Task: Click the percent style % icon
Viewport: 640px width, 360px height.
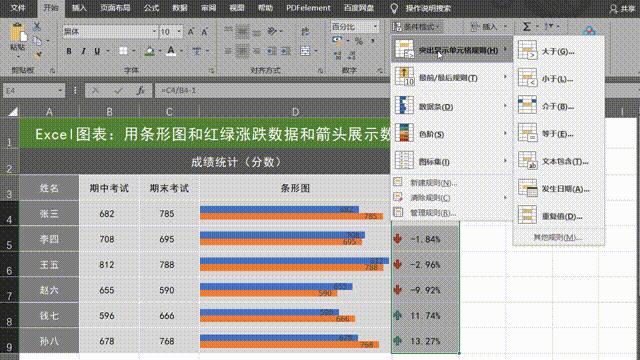Action: 358,41
